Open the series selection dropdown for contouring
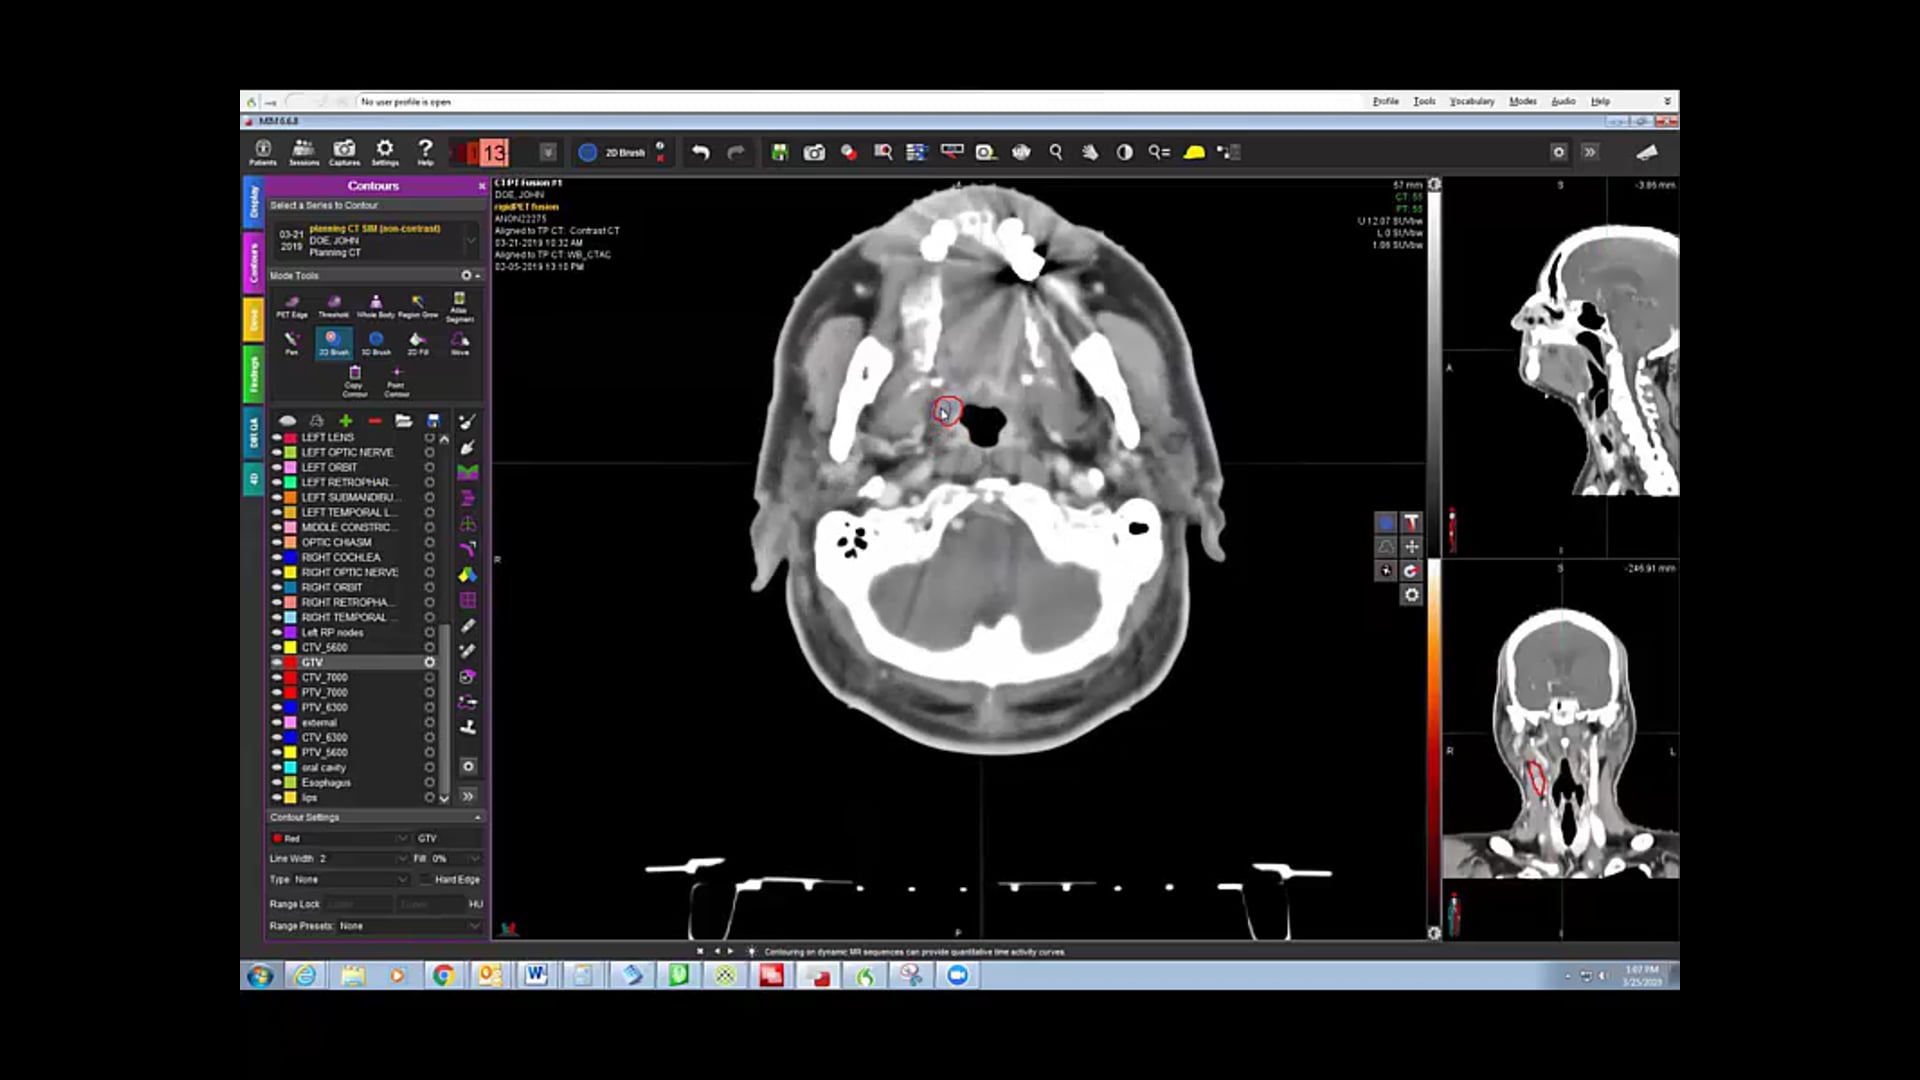Viewport: 1920px width, 1080px height. 471,240
